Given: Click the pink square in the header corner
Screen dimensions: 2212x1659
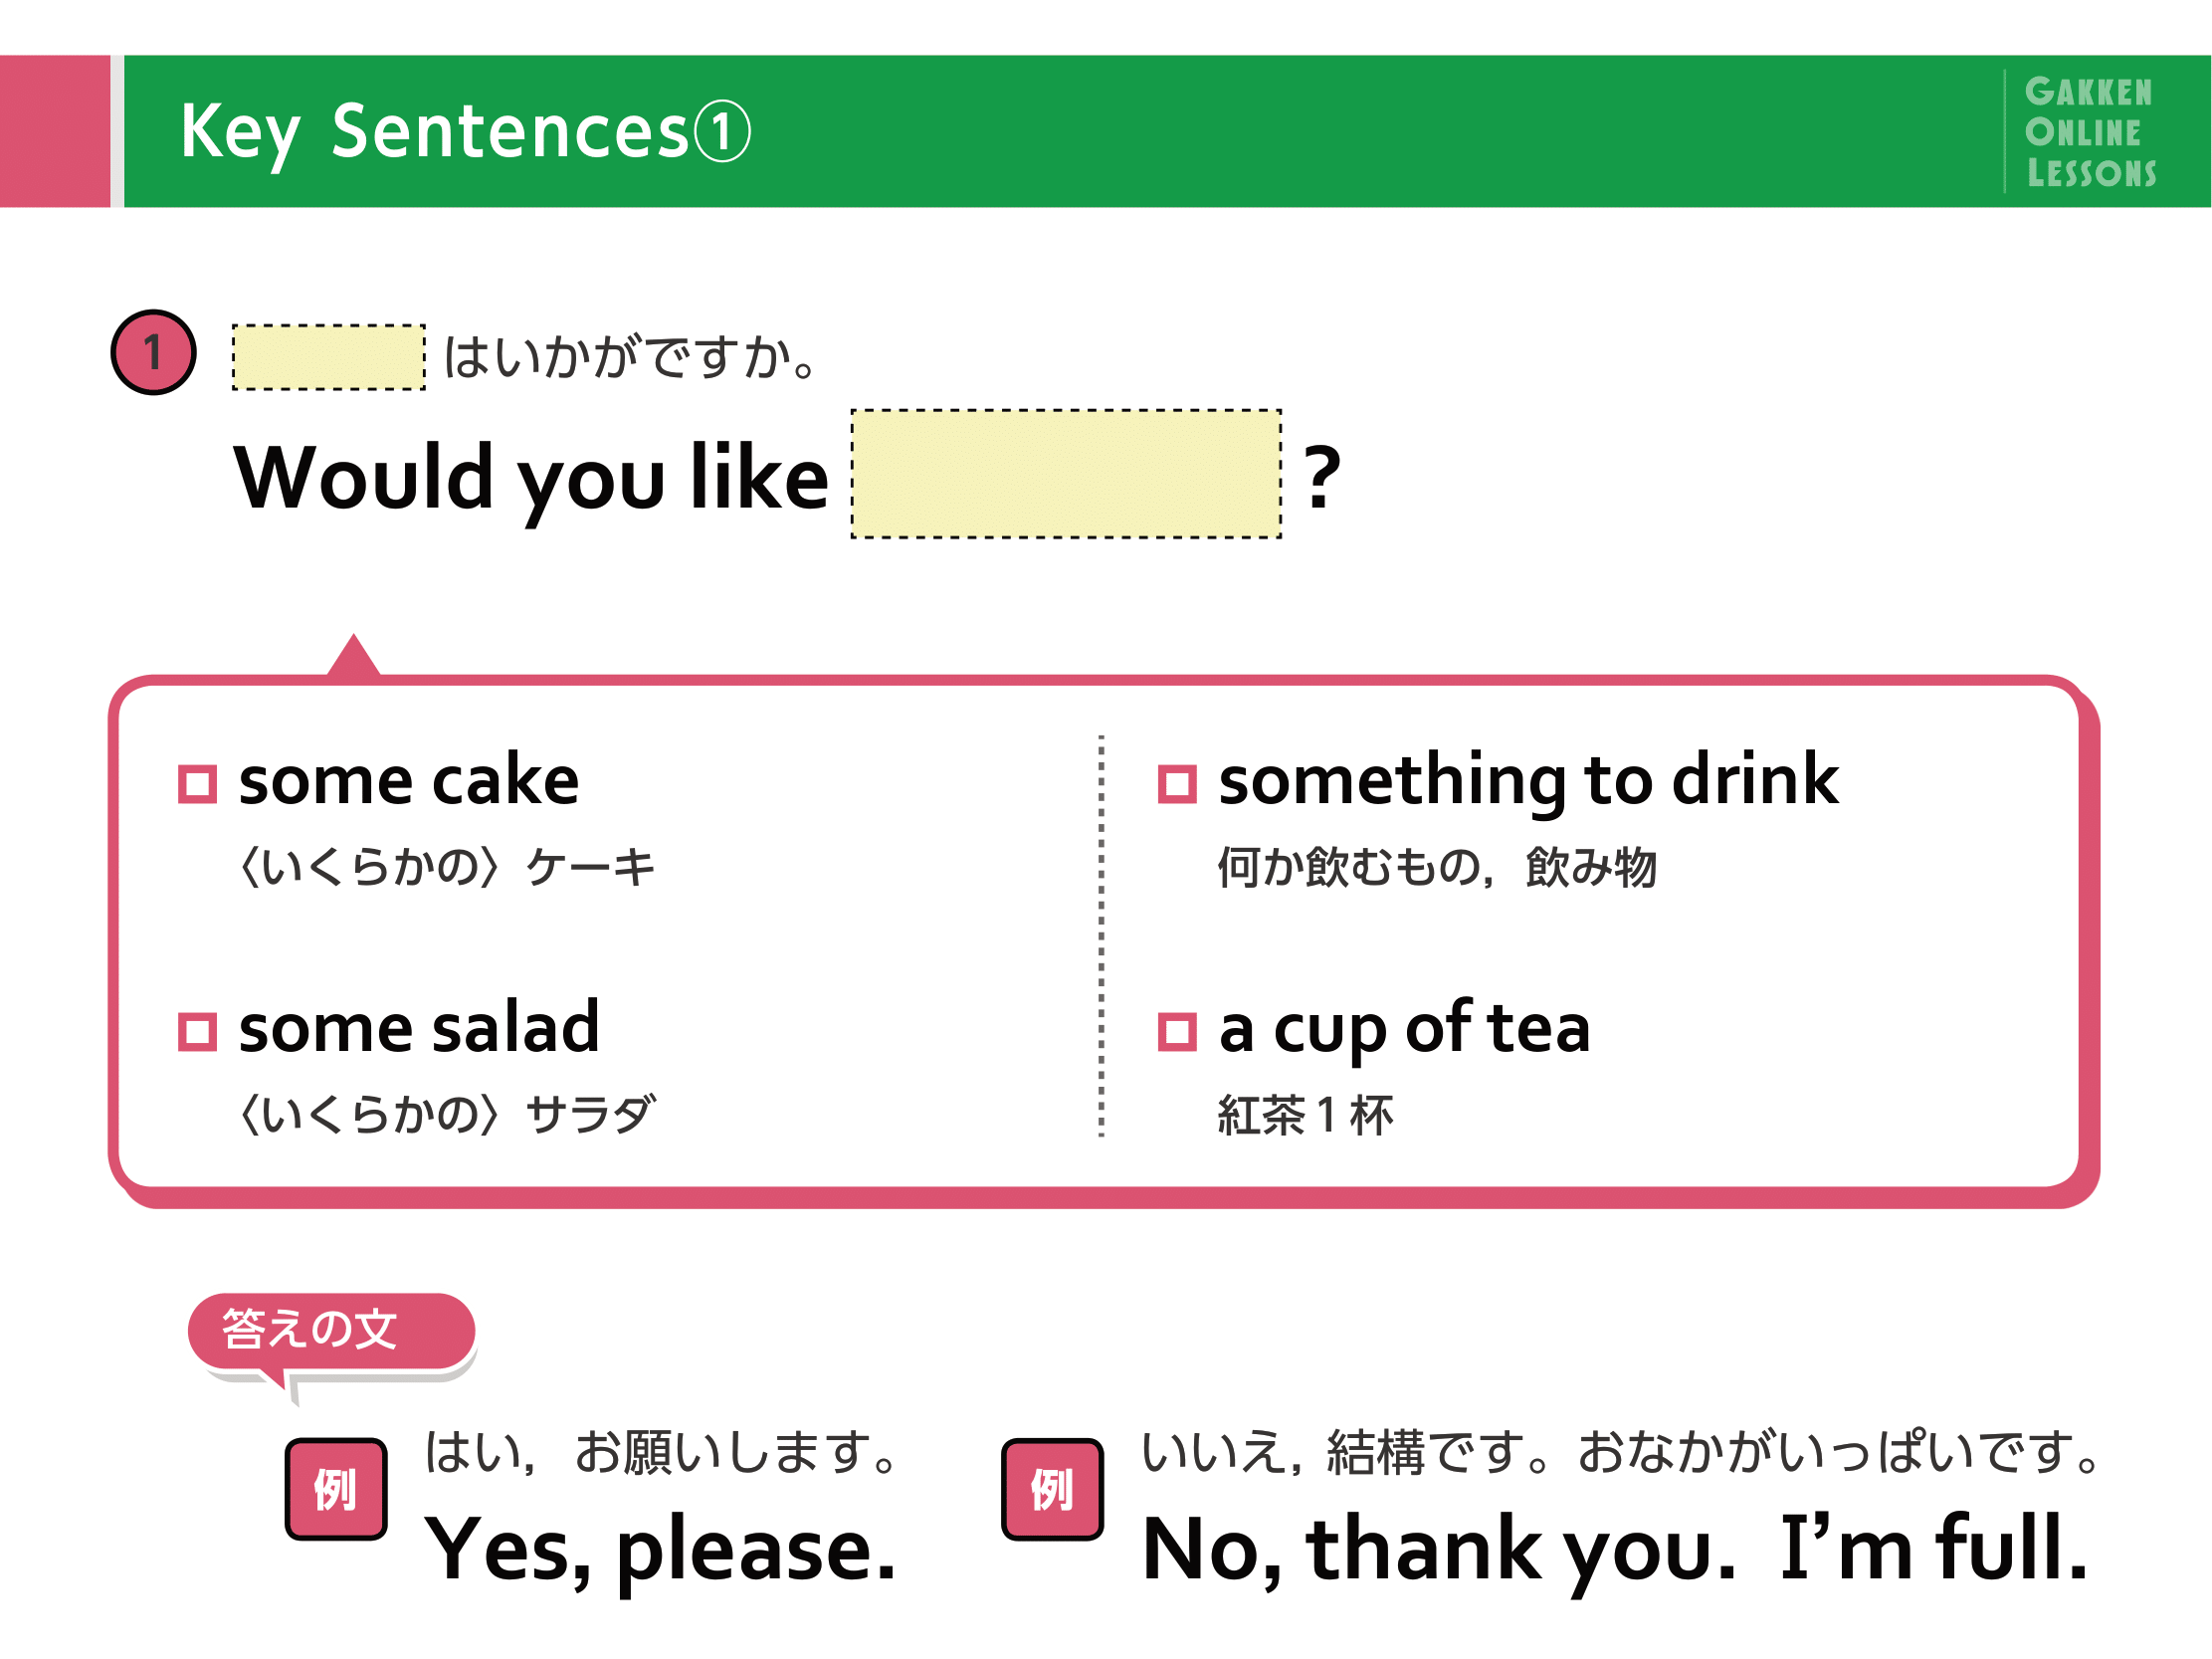Looking at the screenshot, I should pyautogui.click(x=55, y=131).
